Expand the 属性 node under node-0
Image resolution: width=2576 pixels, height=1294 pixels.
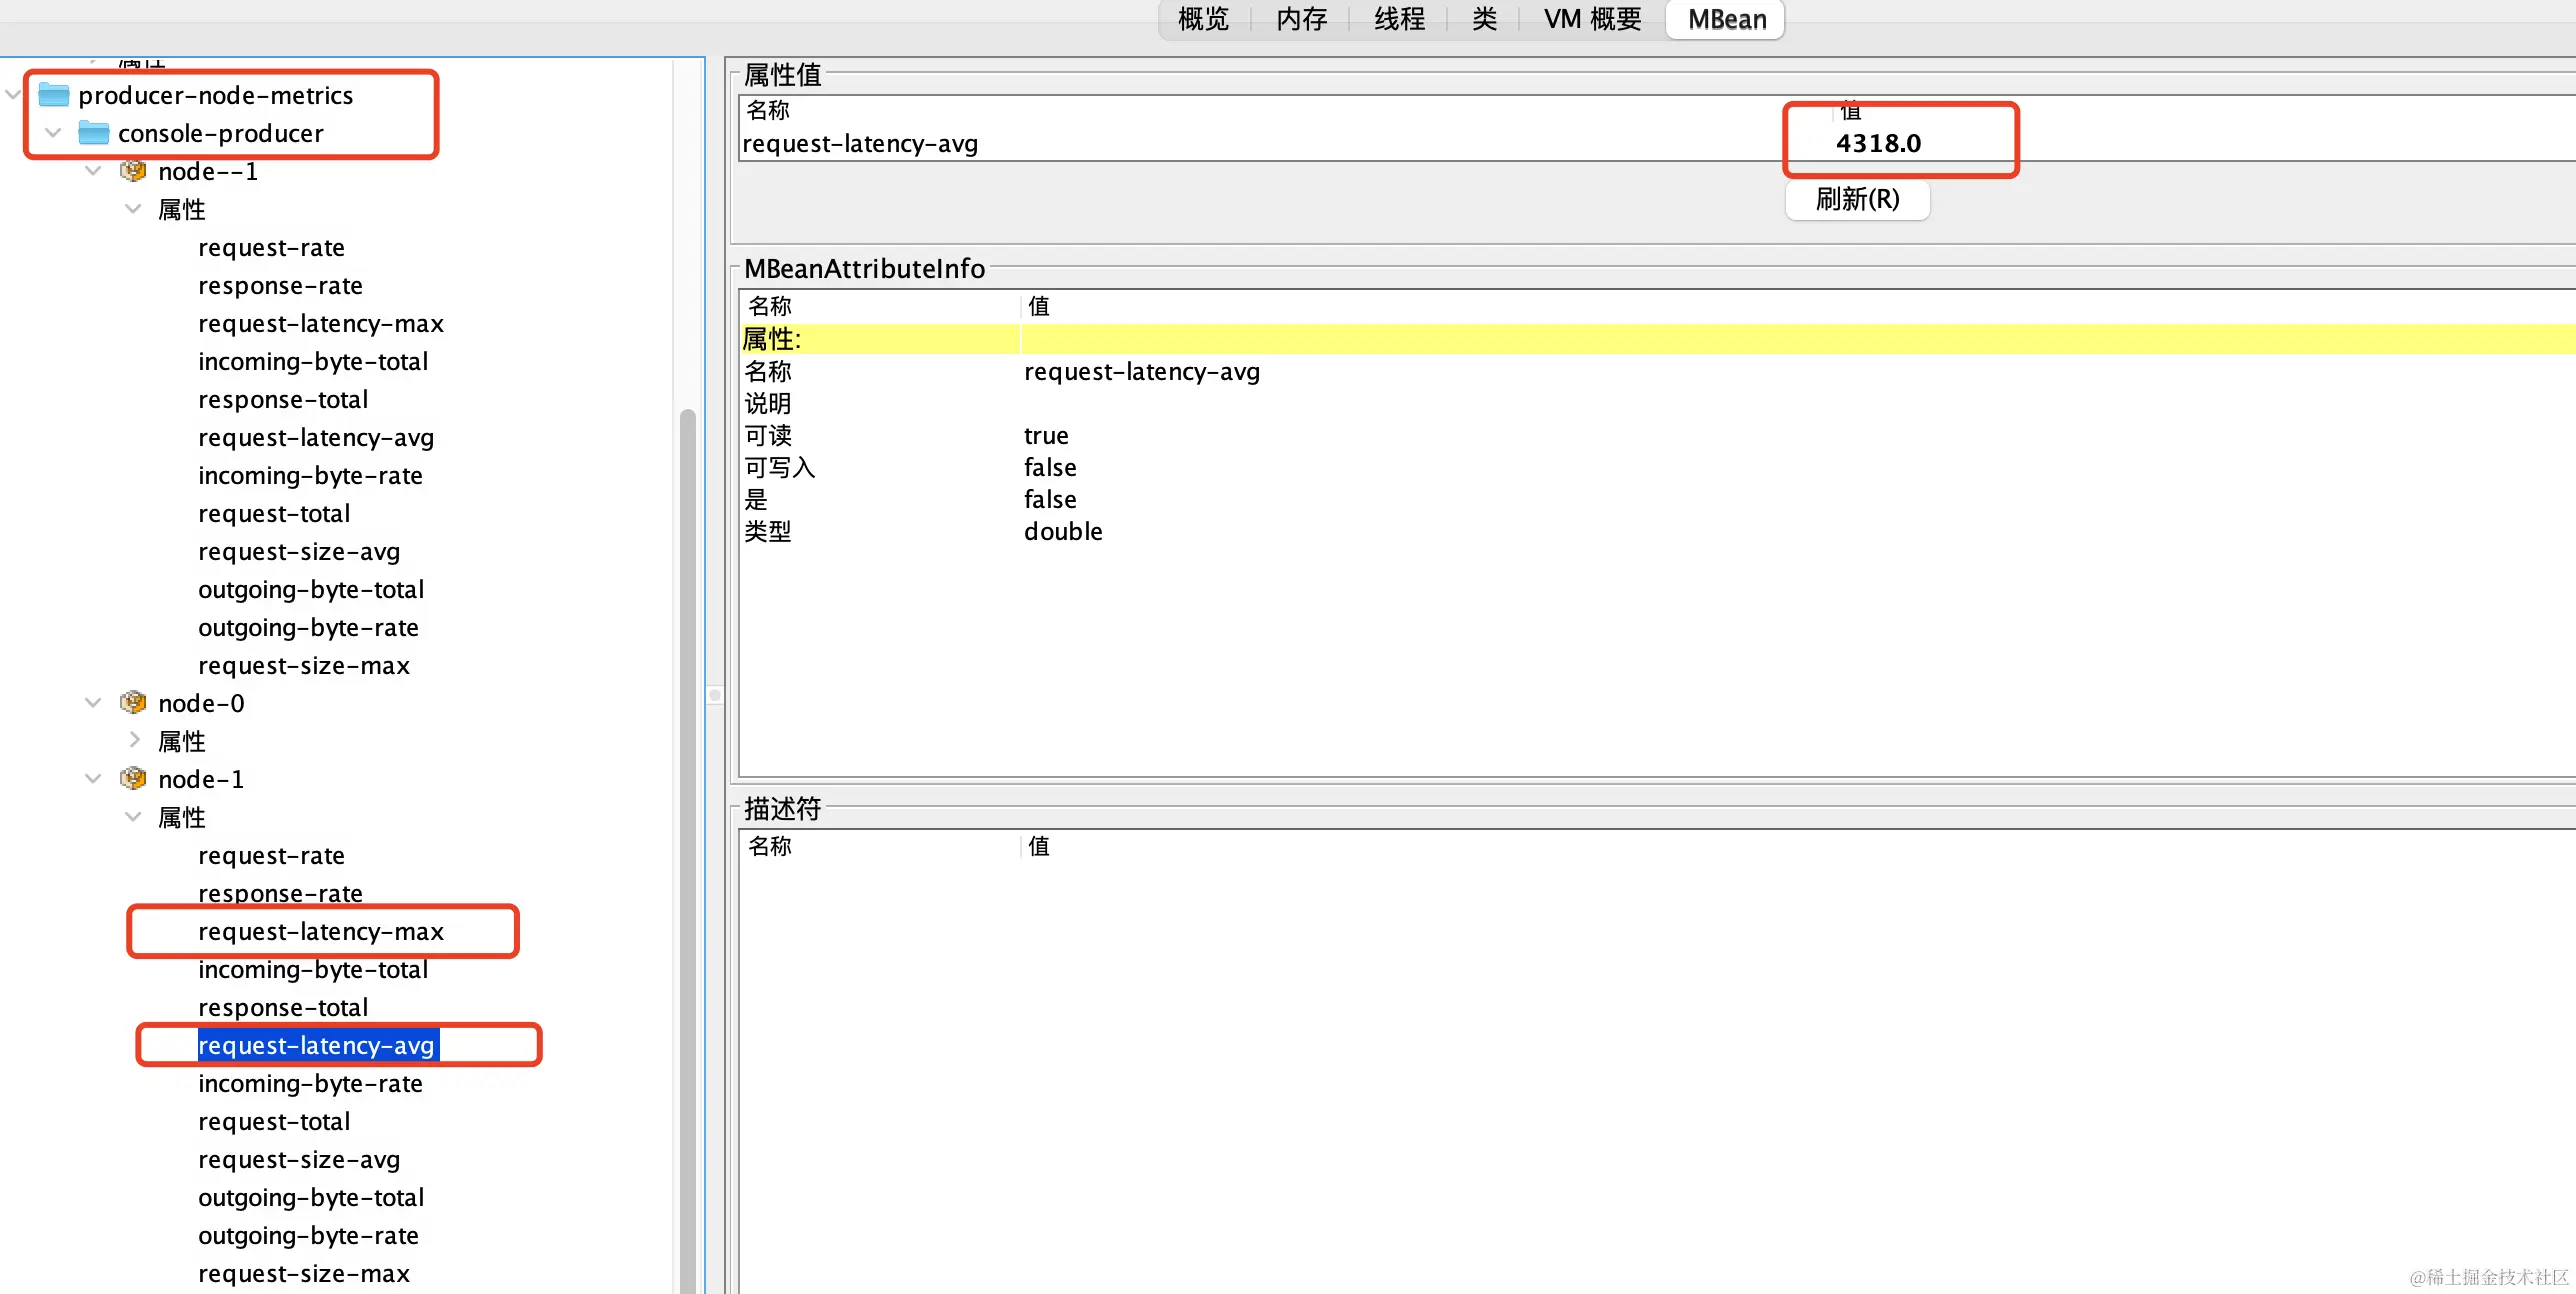[134, 740]
